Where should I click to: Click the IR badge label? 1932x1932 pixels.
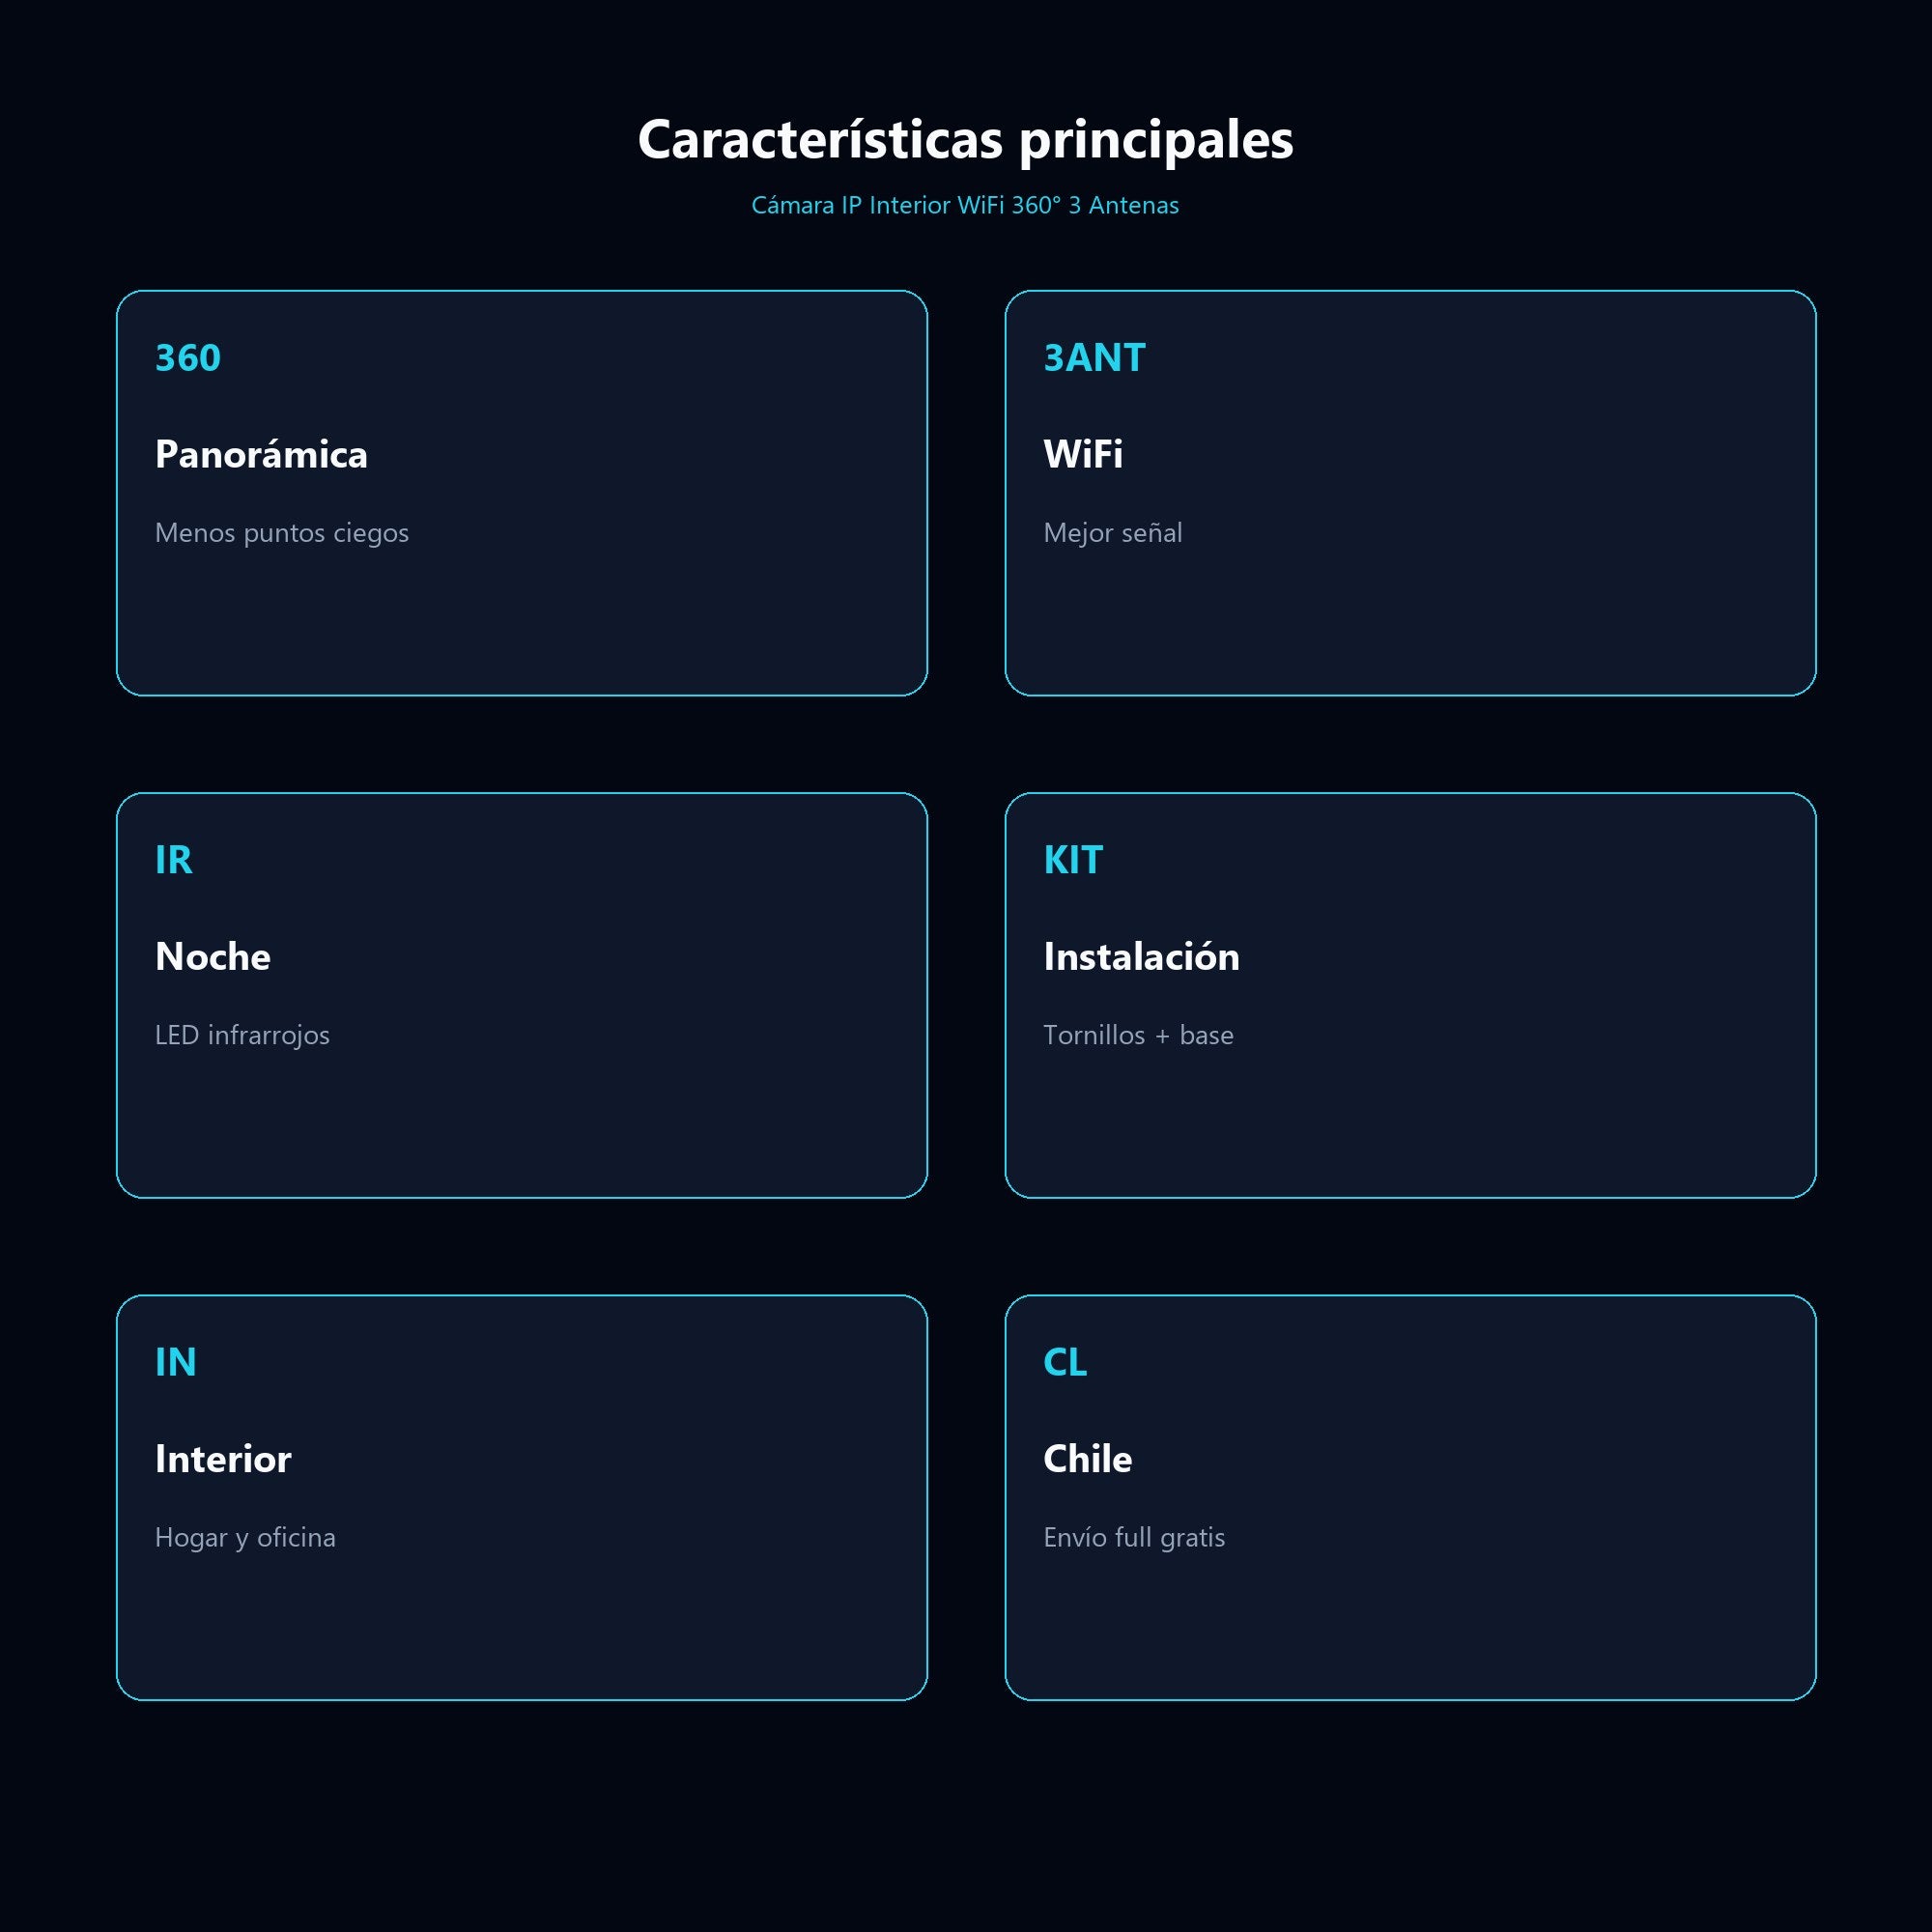click(173, 860)
